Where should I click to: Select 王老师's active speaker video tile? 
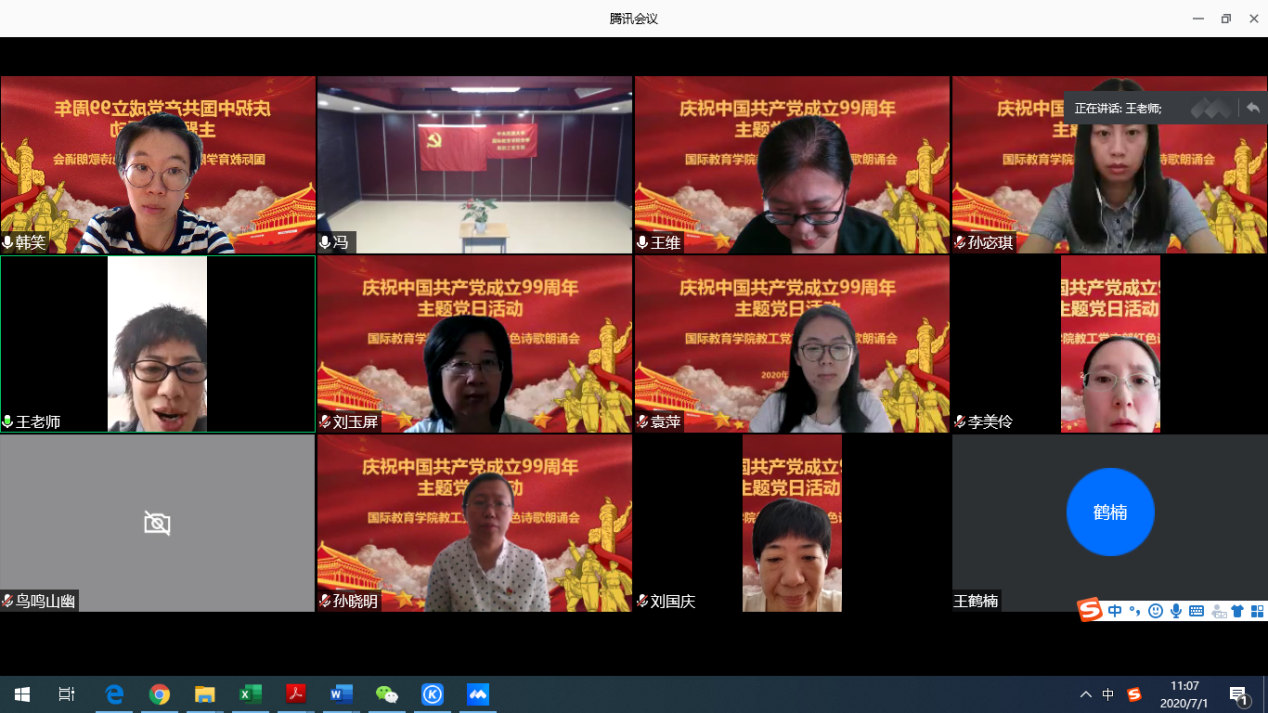157,343
